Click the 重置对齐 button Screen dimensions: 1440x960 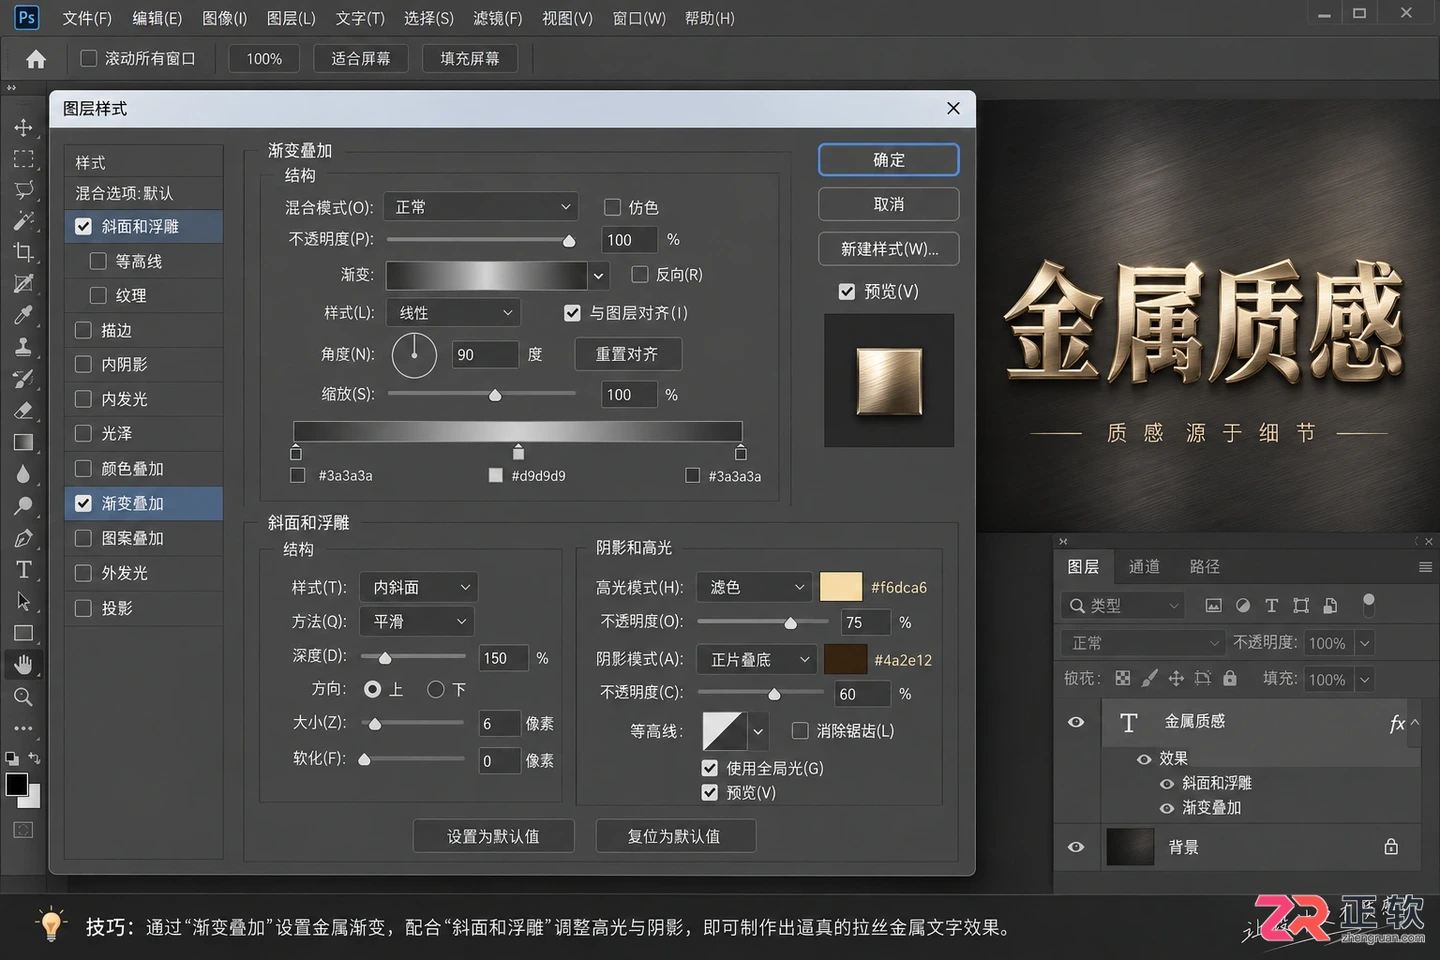pyautogui.click(x=628, y=354)
